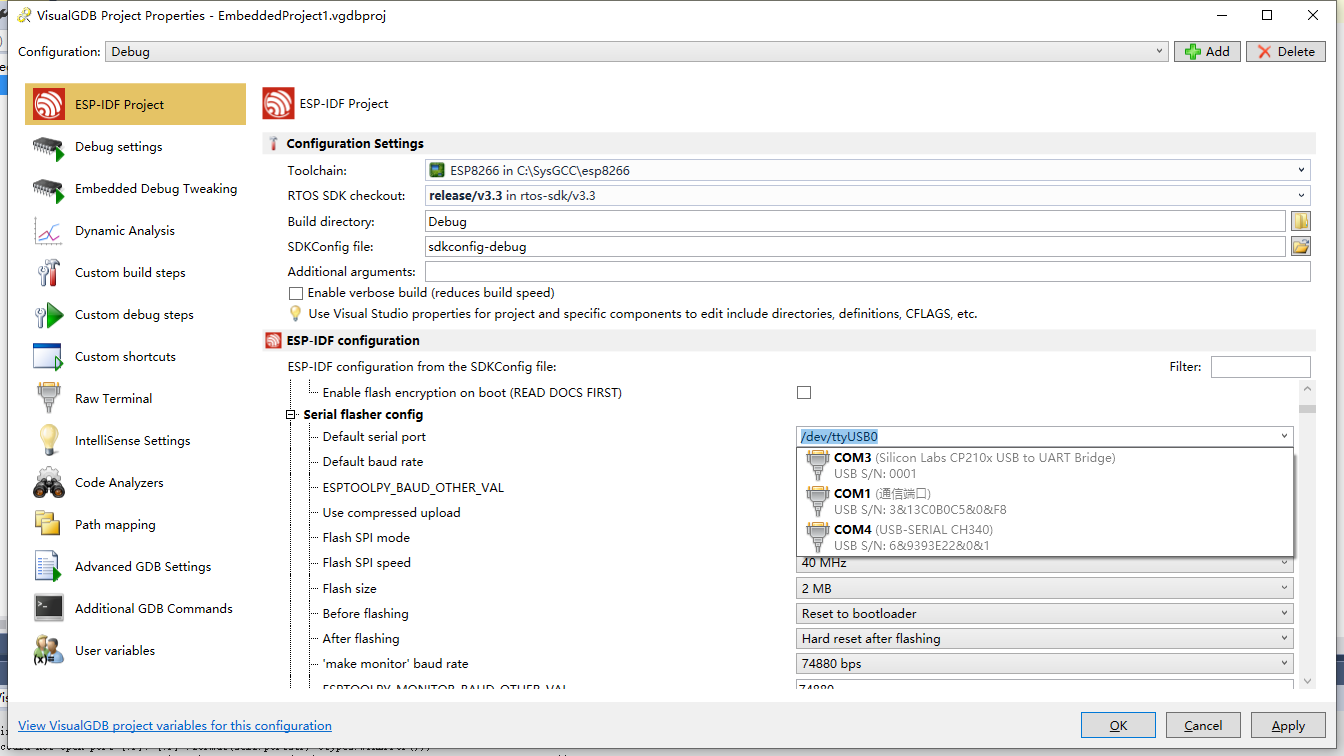The width and height of the screenshot is (1344, 756).
Task: Click the COM3 serial port icon
Action: pos(818,465)
